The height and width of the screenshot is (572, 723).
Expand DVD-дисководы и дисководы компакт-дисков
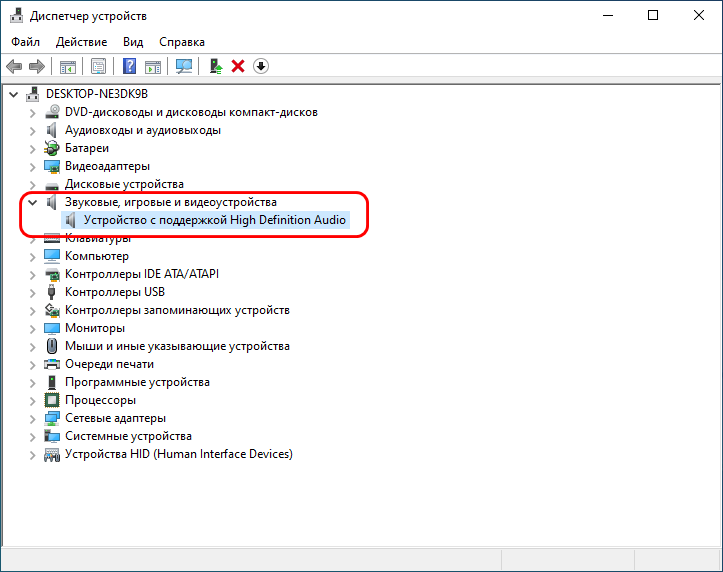32,113
